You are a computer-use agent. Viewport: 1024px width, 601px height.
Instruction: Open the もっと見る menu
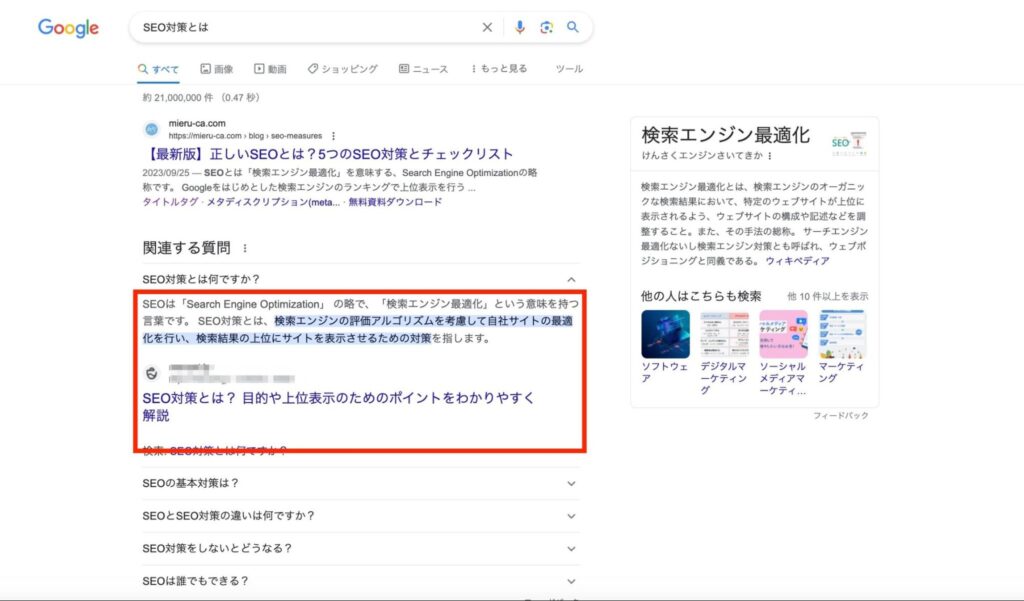click(502, 68)
